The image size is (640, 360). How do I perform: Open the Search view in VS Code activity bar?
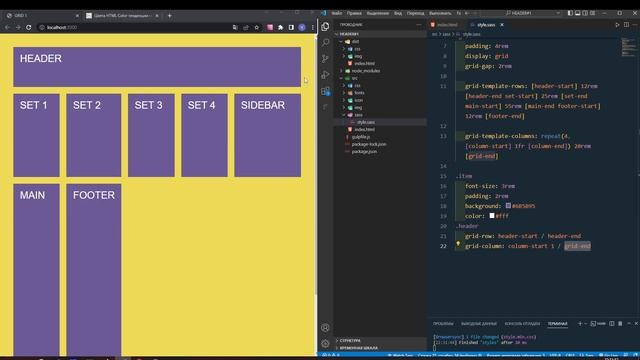tap(325, 42)
